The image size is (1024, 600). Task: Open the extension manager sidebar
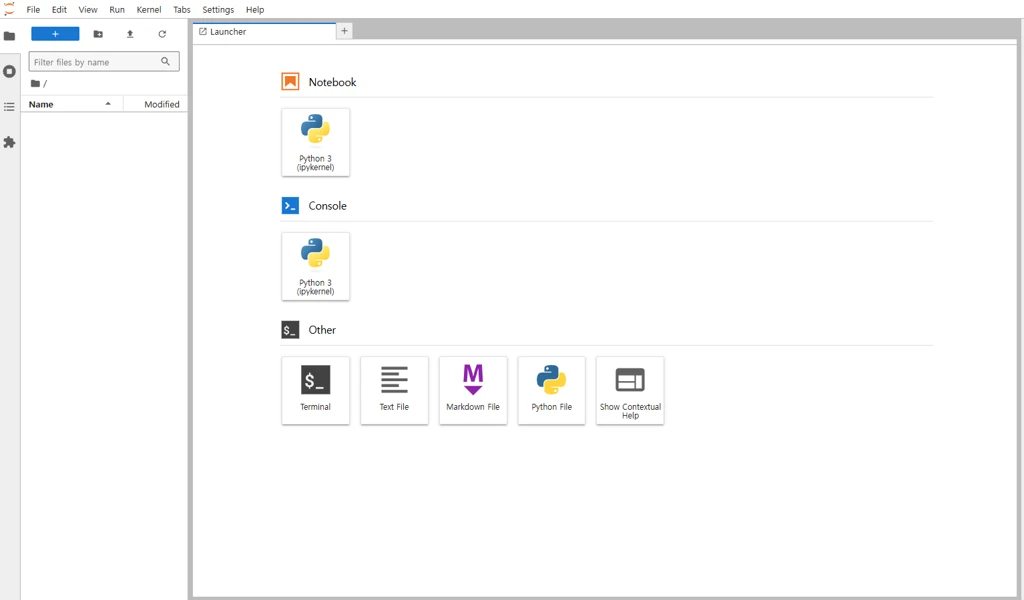coord(10,142)
